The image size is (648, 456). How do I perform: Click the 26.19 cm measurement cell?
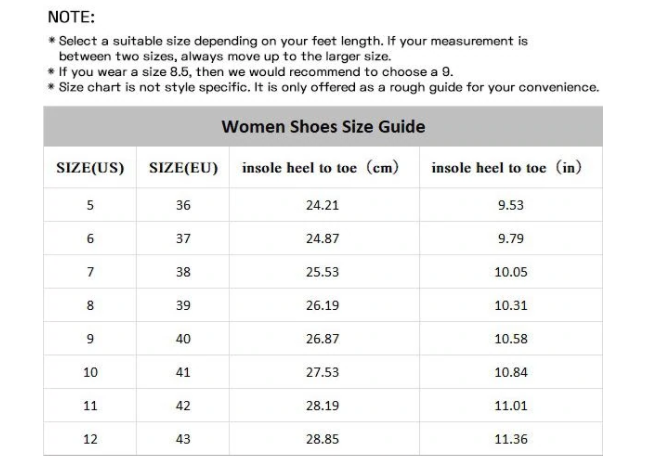click(x=322, y=305)
